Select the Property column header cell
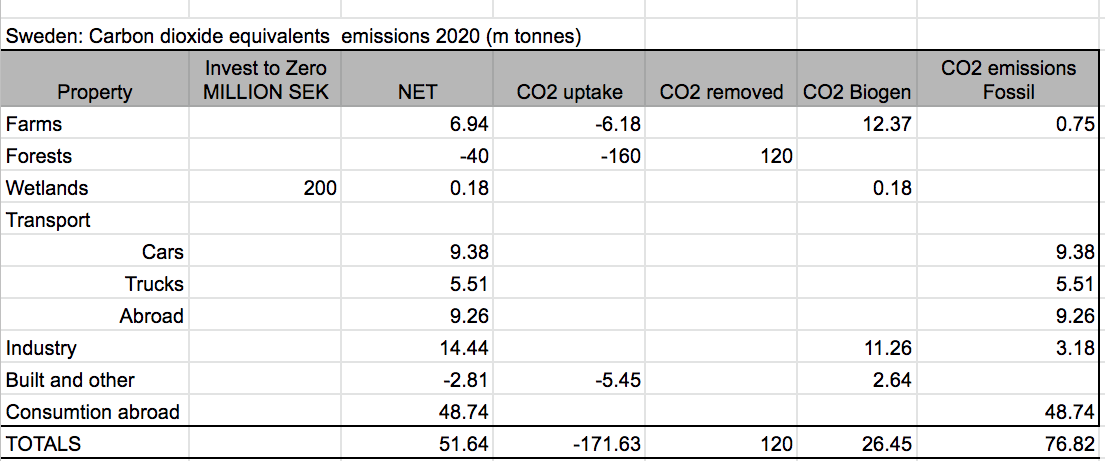Screen dimensions: 1105x461 click(x=95, y=92)
